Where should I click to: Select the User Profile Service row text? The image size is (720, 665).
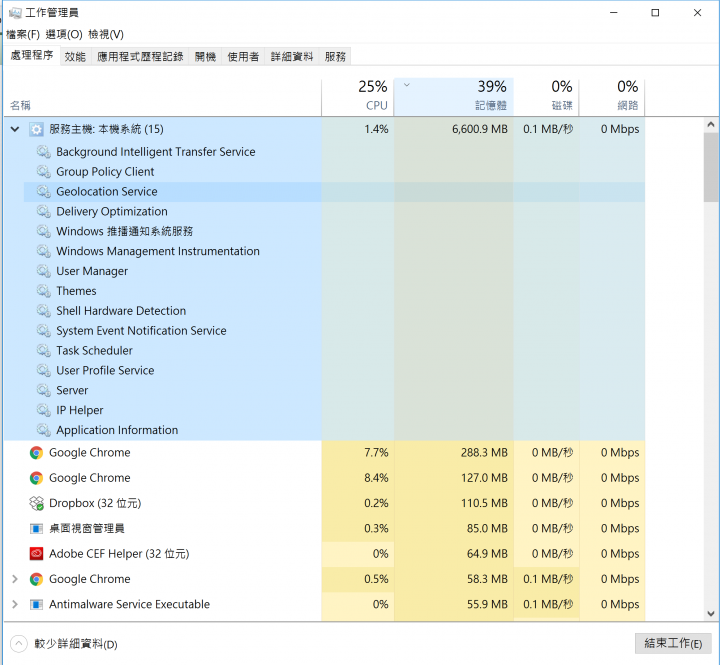click(x=105, y=370)
